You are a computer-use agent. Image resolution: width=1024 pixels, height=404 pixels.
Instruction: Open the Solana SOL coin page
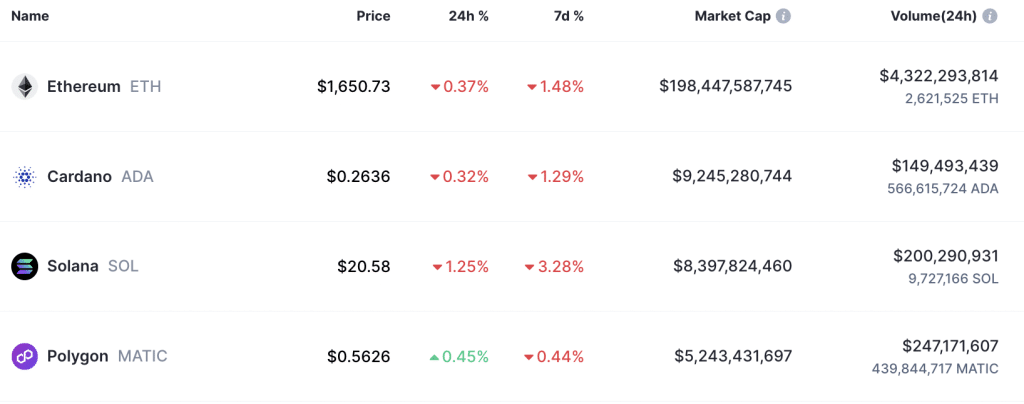point(92,267)
